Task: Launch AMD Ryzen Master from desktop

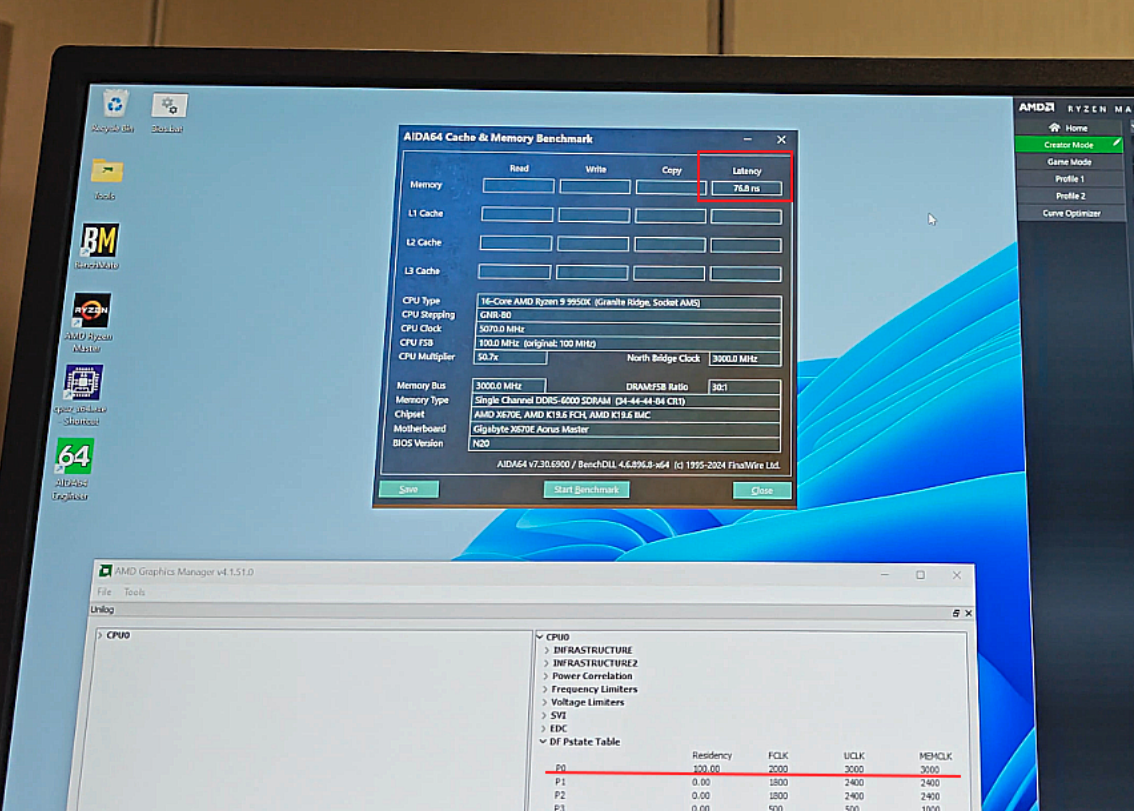Action: tap(91, 312)
